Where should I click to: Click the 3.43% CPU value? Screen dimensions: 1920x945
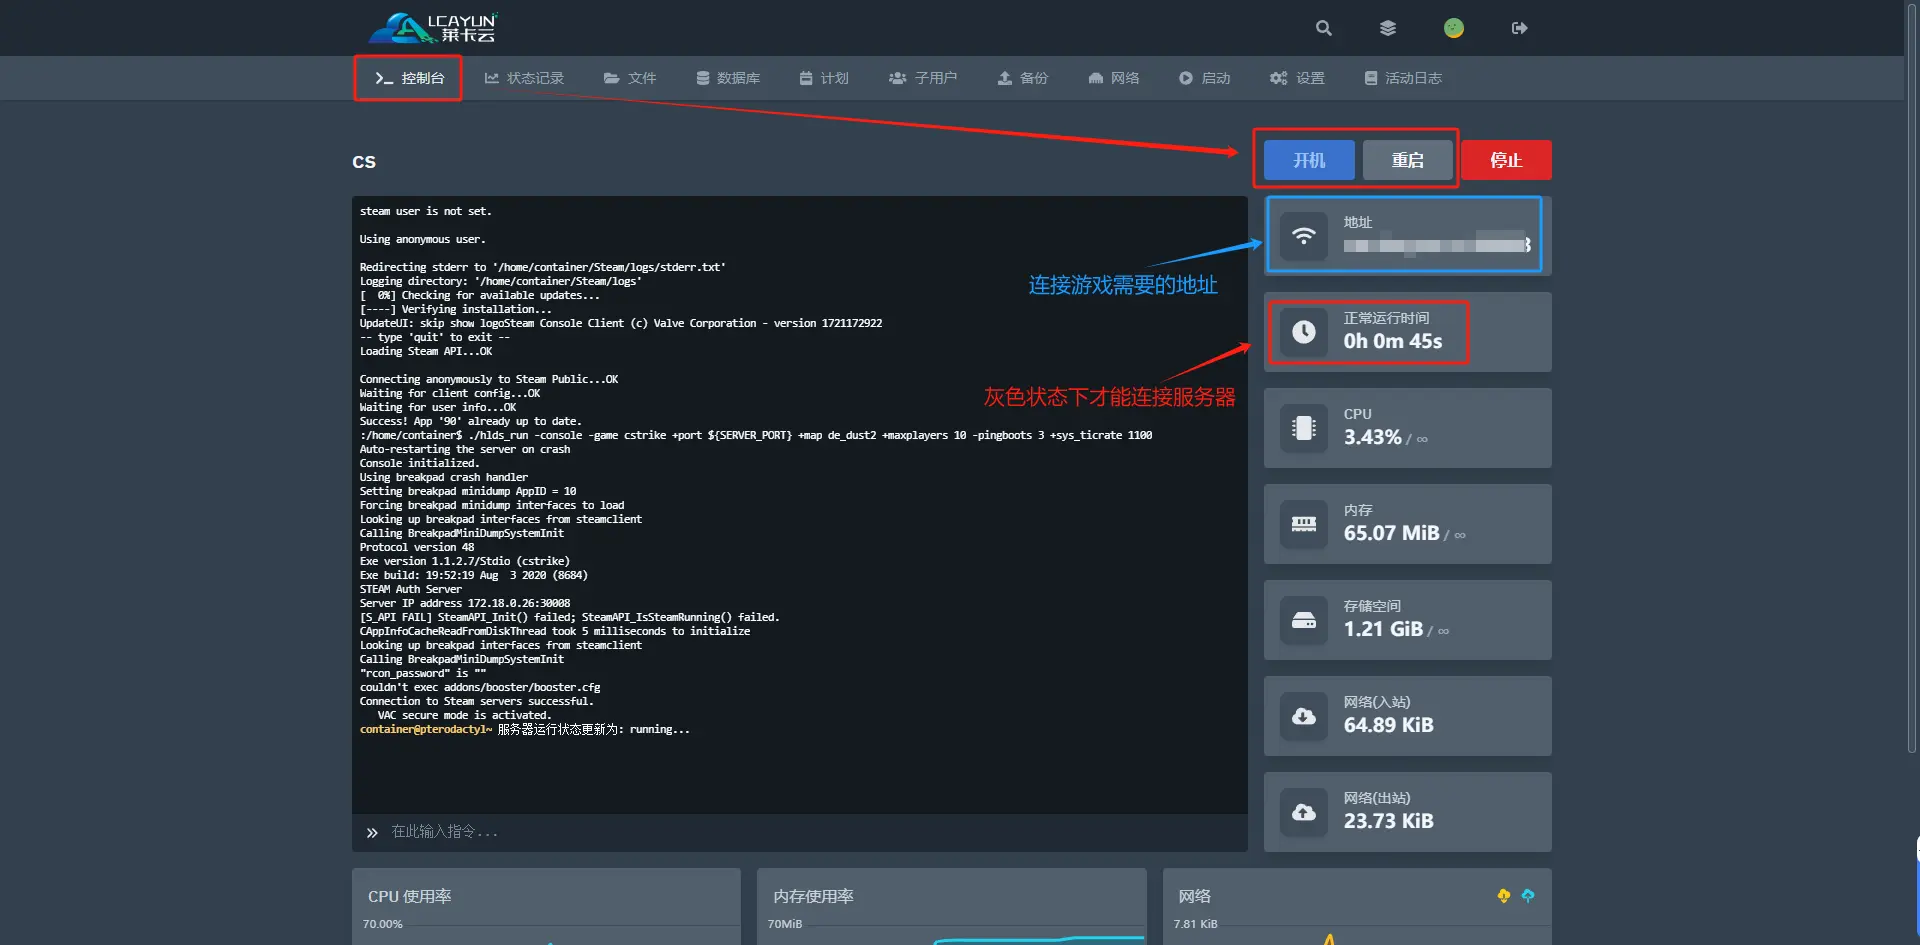pos(1372,437)
